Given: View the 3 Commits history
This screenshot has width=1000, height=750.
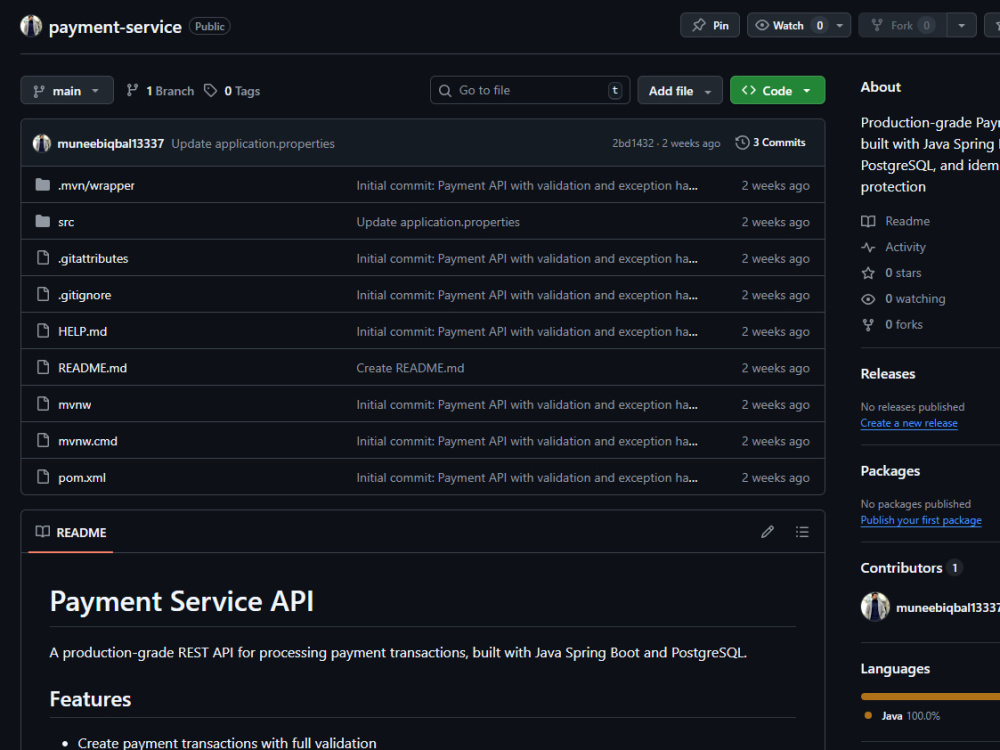Looking at the screenshot, I should click(770, 143).
